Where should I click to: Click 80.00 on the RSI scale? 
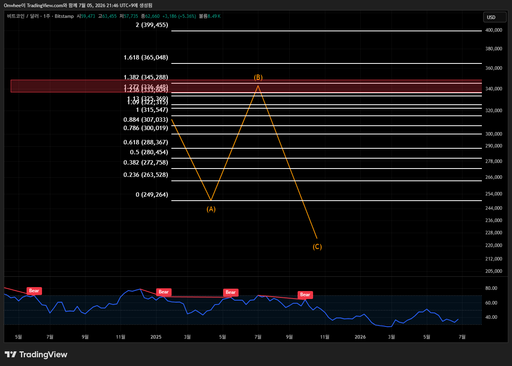click(491, 288)
